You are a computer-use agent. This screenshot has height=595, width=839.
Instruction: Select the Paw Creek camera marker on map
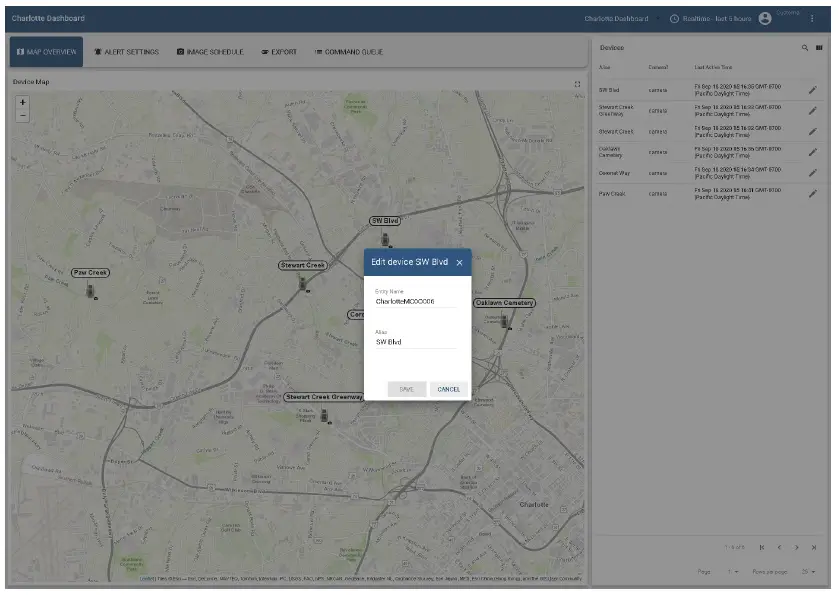(91, 291)
